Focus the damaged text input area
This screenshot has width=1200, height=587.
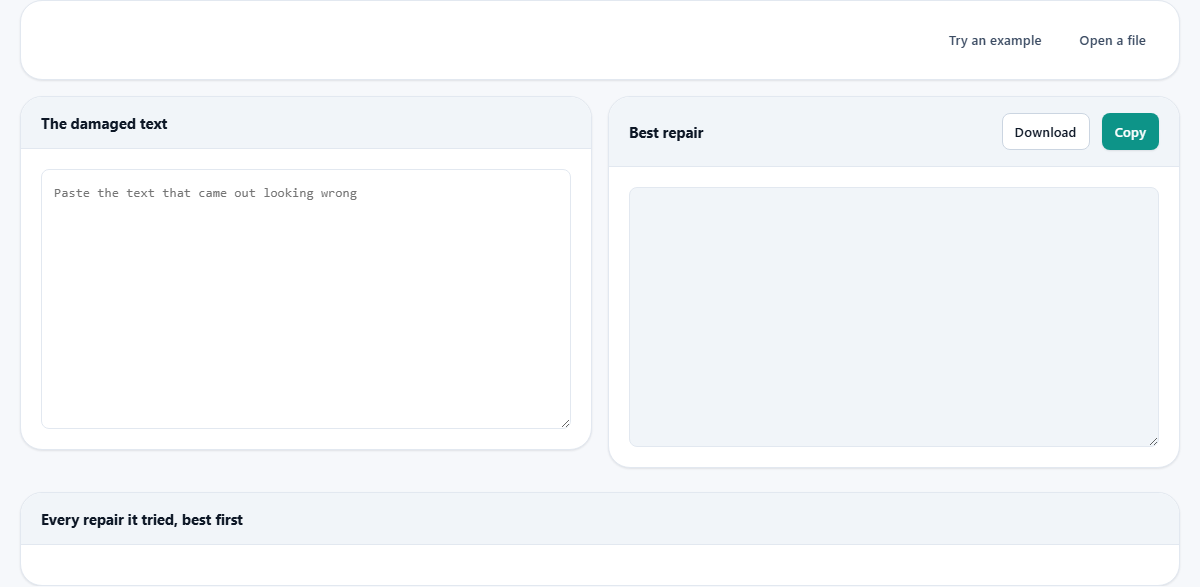pyautogui.click(x=306, y=299)
